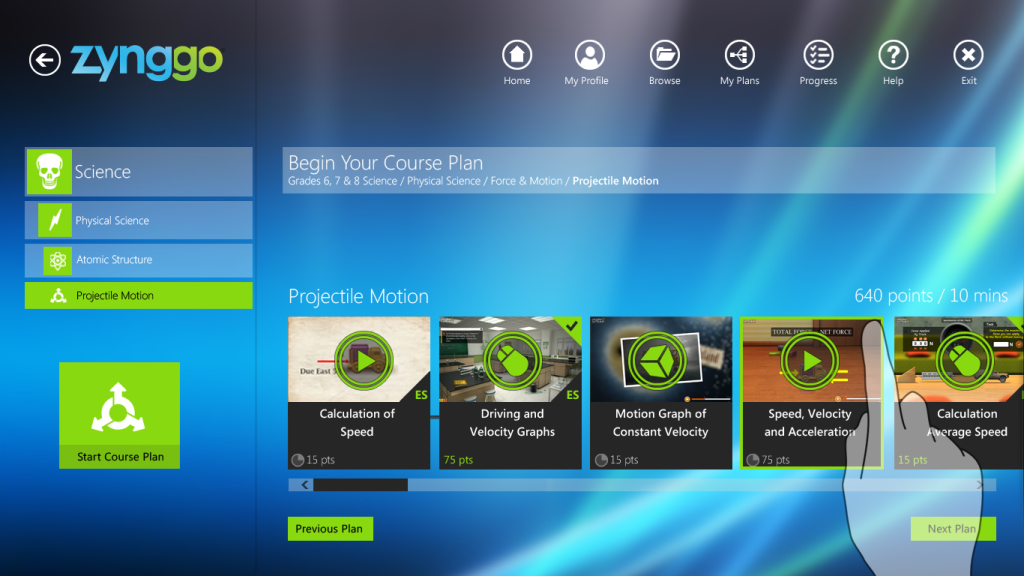This screenshot has height=576, width=1024.
Task: Go to the Previous Plan
Action: pyautogui.click(x=330, y=529)
